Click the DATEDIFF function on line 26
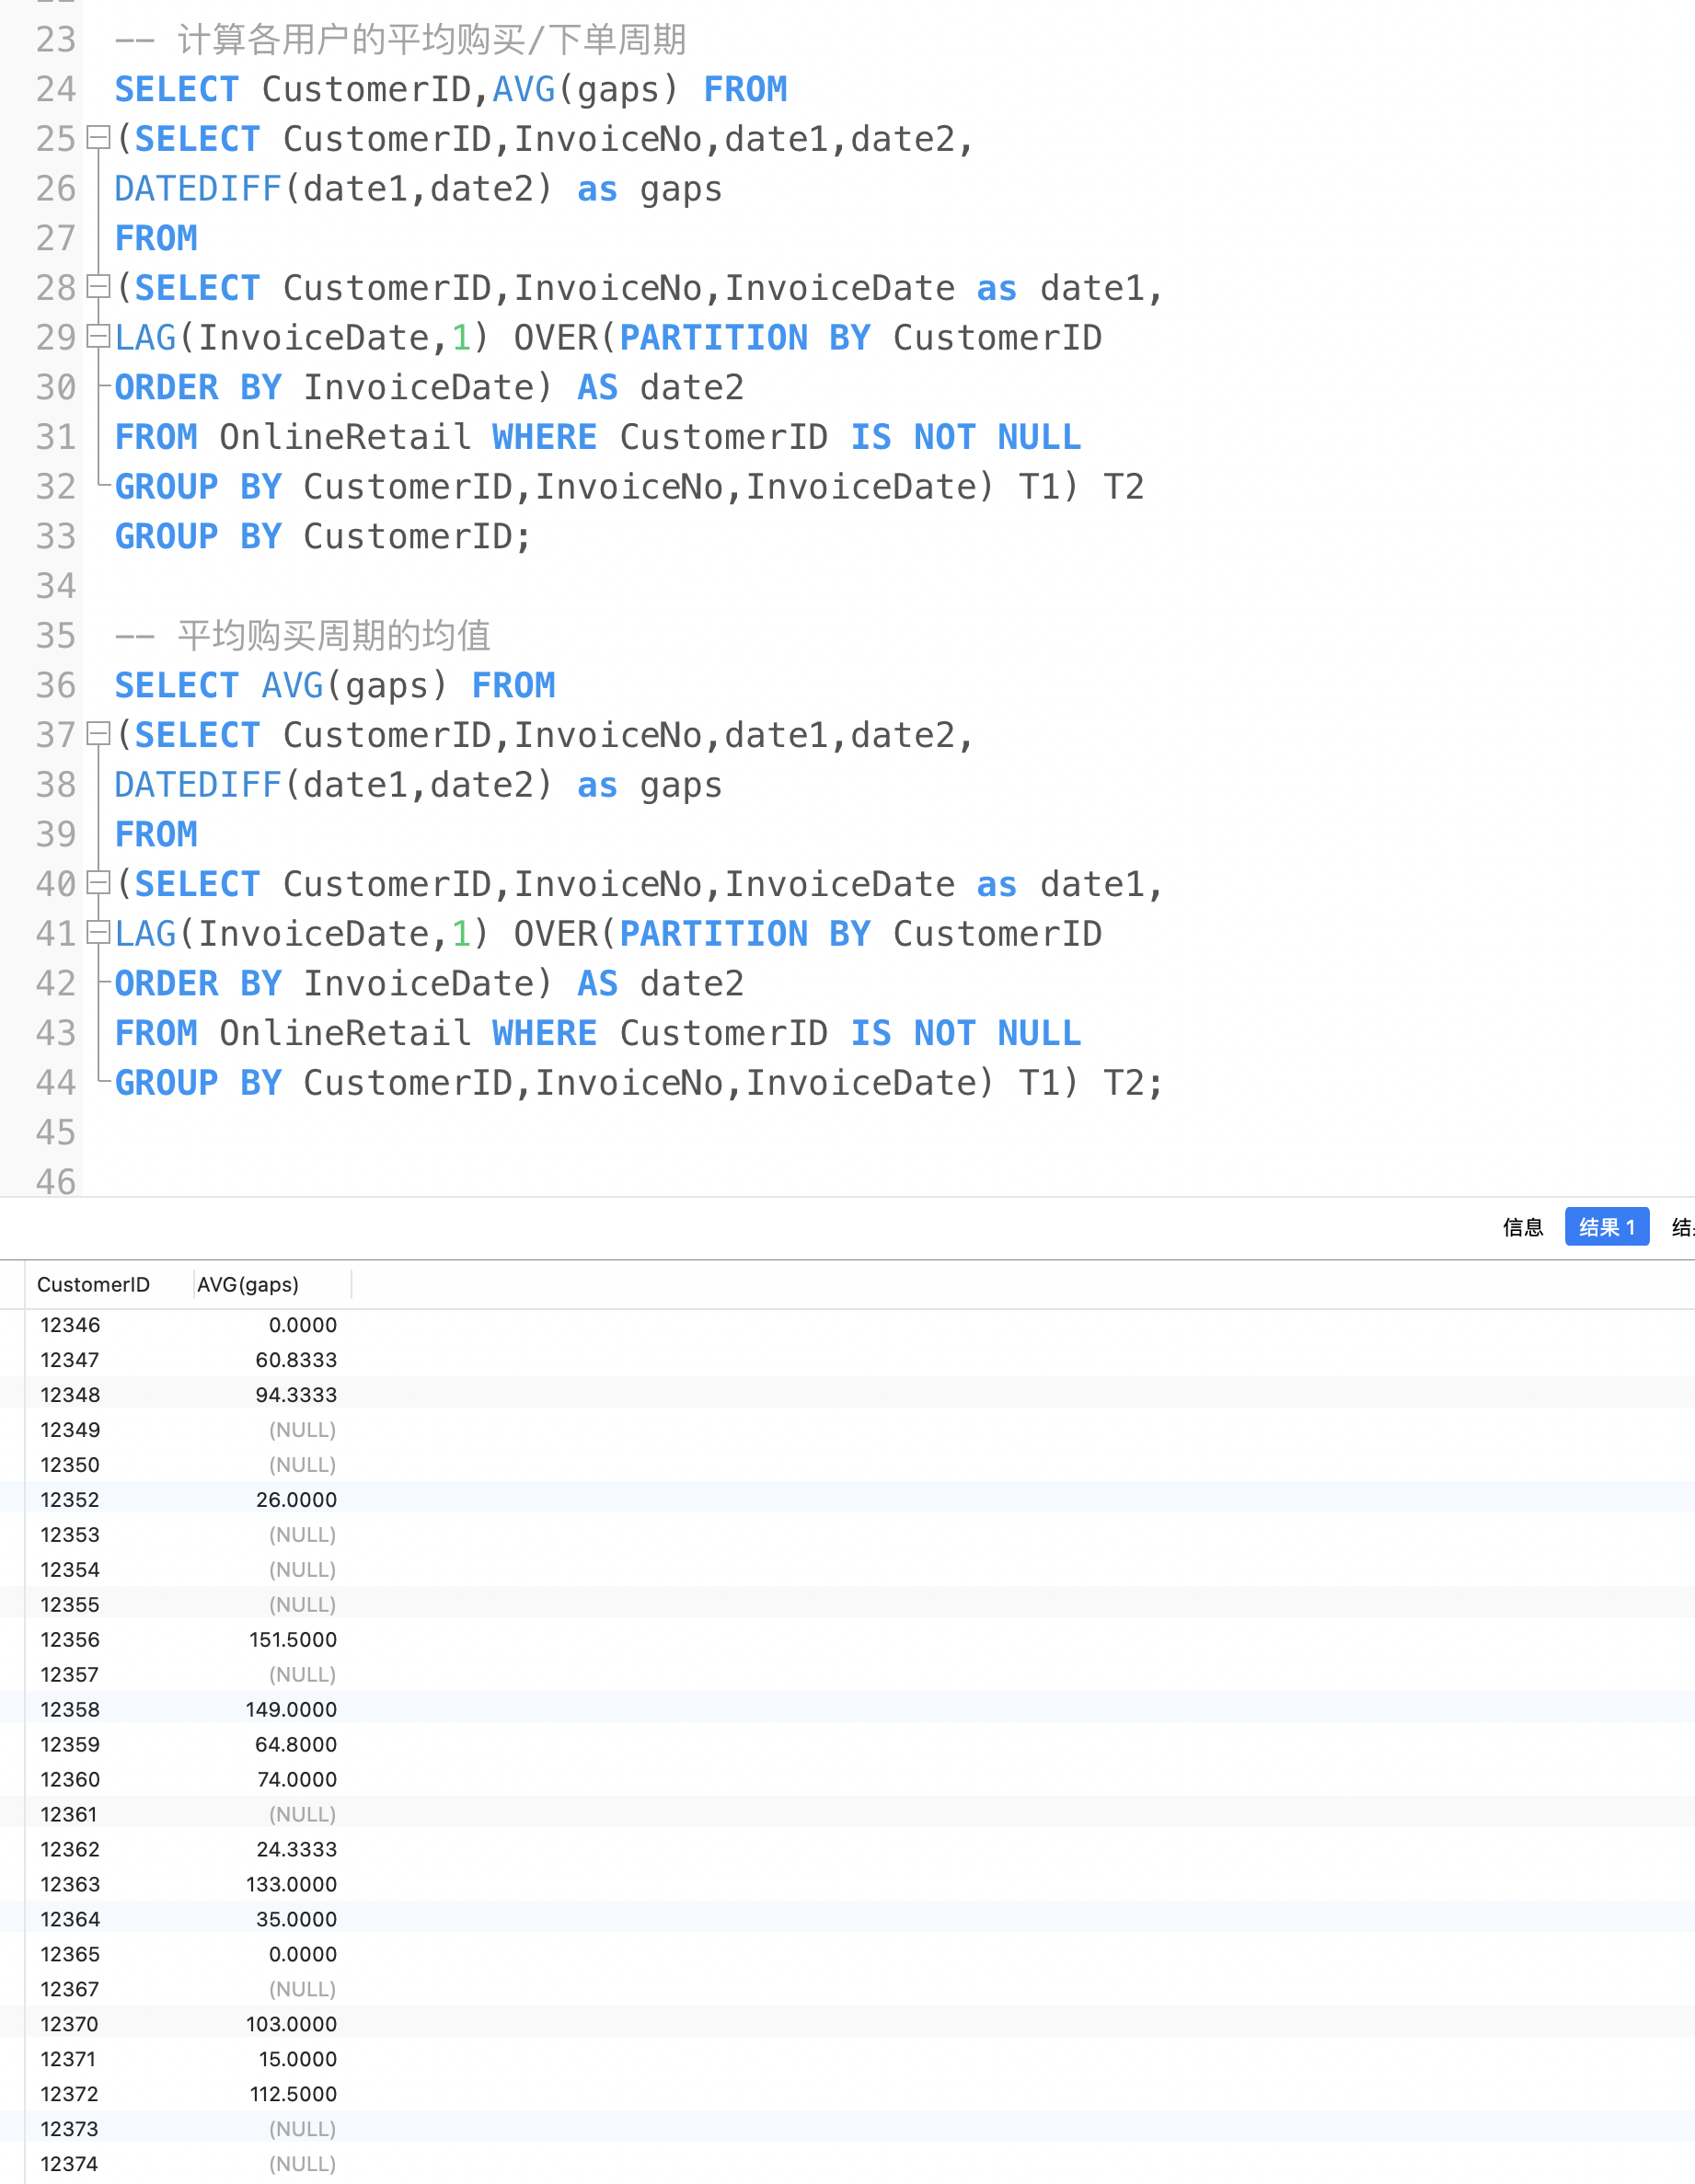The width and height of the screenshot is (1695, 2184). 198,188
